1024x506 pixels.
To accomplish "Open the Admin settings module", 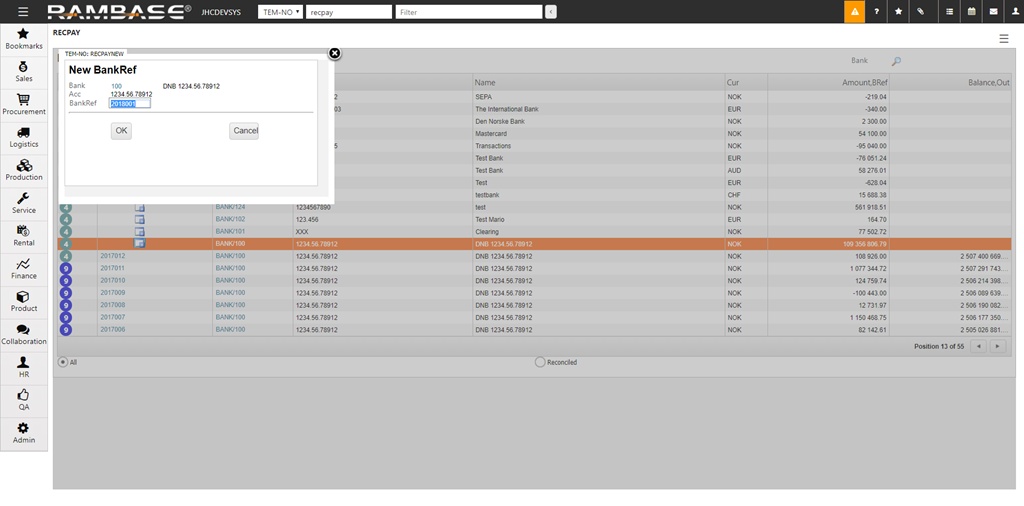I will coord(24,433).
